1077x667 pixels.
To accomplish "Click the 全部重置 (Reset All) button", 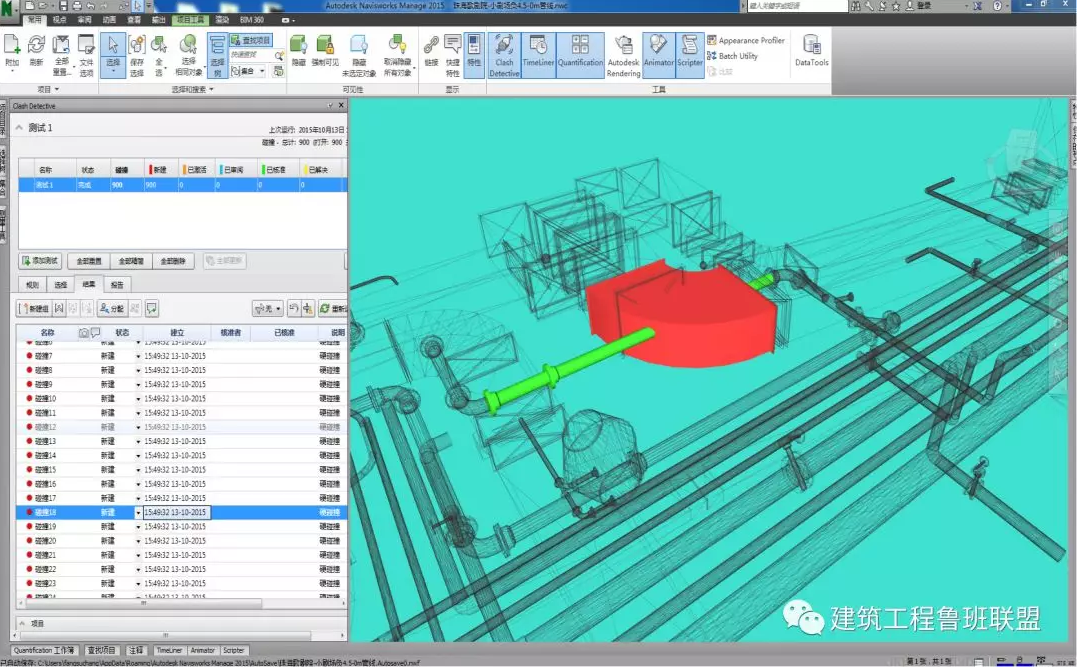I will [x=89, y=261].
